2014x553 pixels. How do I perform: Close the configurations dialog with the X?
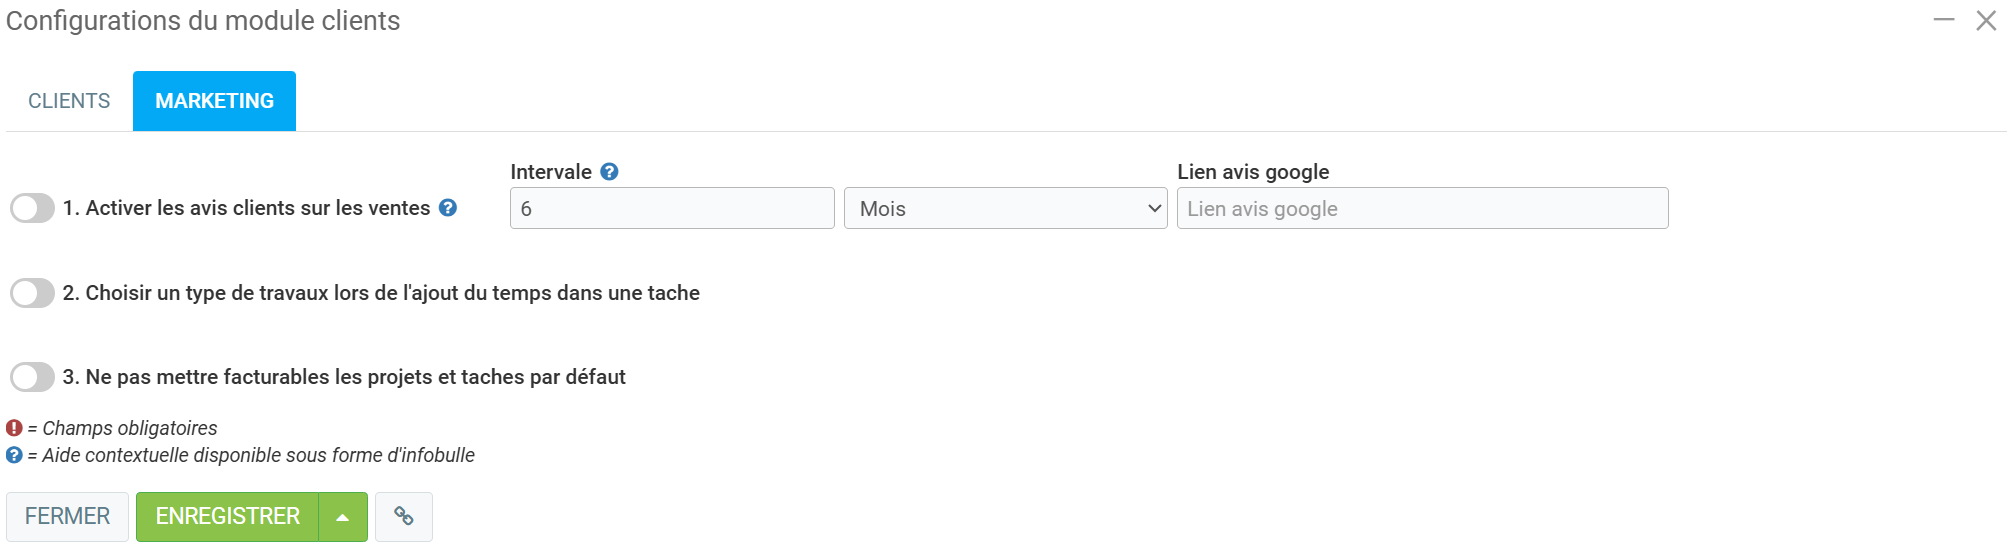click(x=1986, y=20)
